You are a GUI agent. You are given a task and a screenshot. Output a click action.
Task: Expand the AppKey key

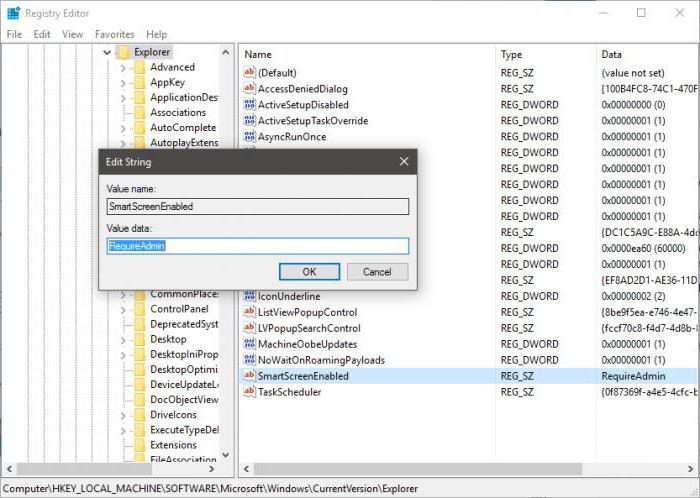pos(123,83)
